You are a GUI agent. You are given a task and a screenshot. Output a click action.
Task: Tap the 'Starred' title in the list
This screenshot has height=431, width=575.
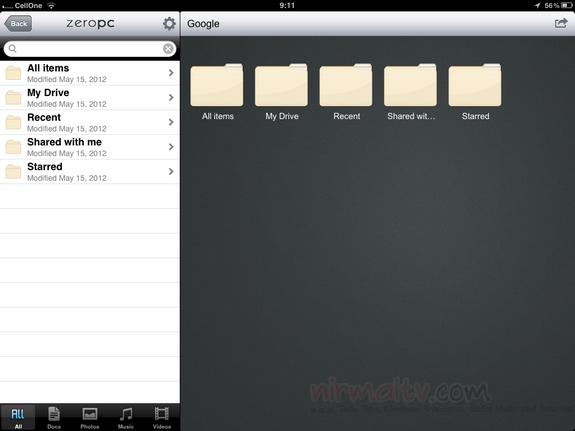point(45,167)
